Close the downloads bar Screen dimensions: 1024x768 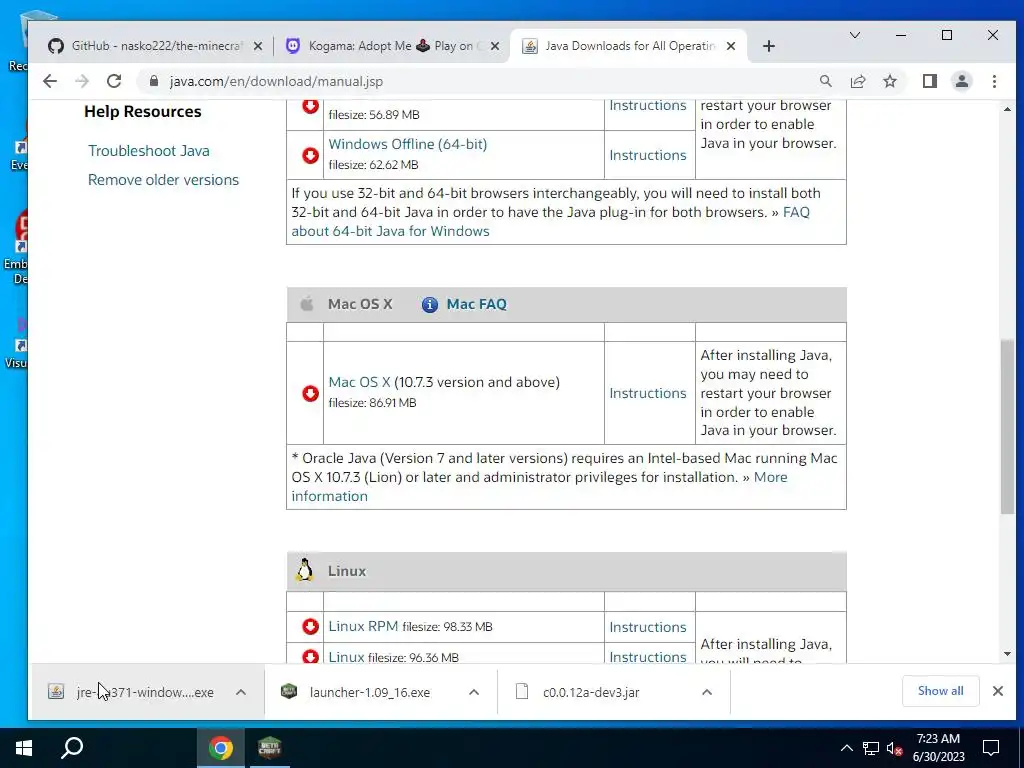tap(997, 691)
